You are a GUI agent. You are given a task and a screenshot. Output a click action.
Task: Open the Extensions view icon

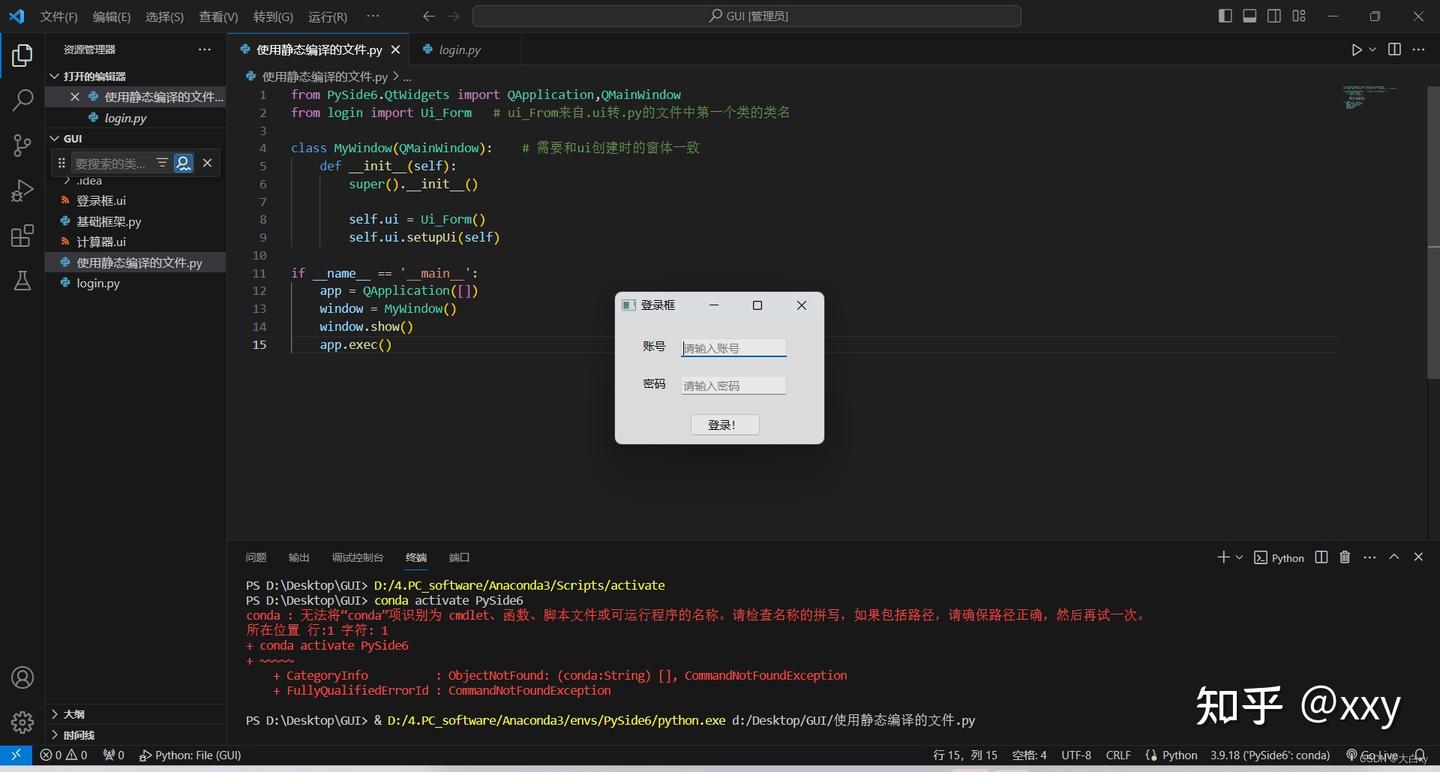[x=22, y=236]
